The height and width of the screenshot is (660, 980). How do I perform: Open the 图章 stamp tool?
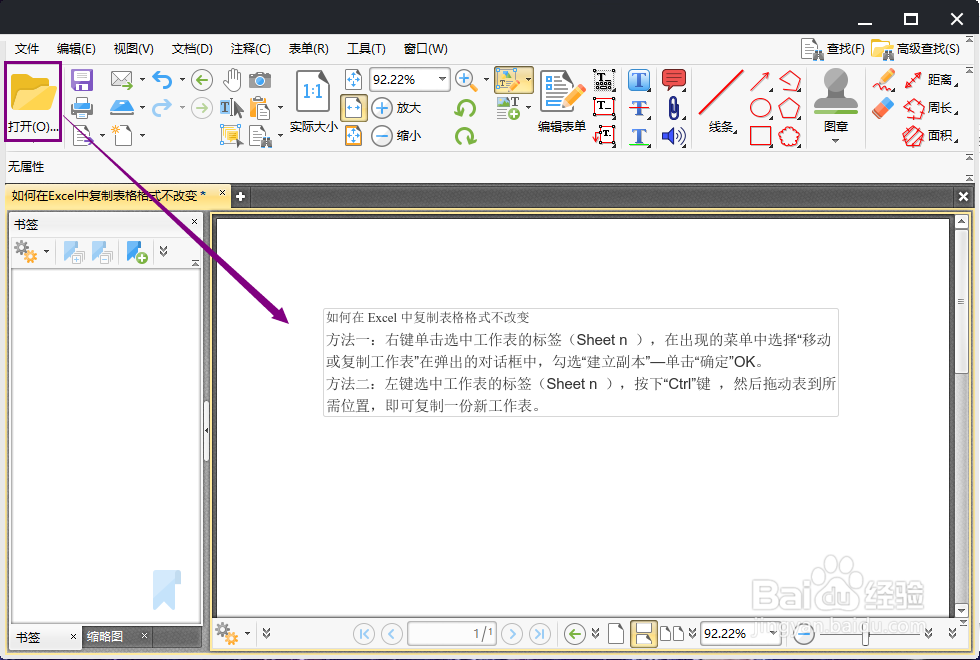834,95
